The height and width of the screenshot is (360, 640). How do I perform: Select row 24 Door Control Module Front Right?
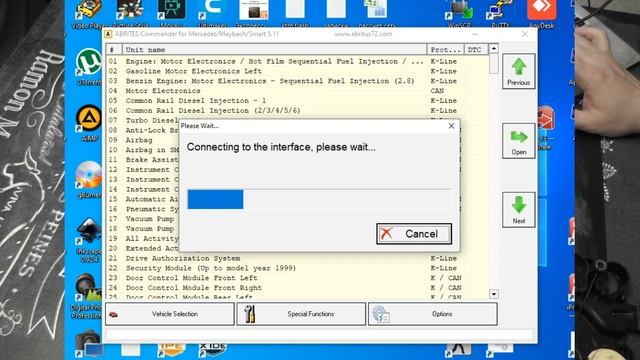pyautogui.click(x=297, y=288)
